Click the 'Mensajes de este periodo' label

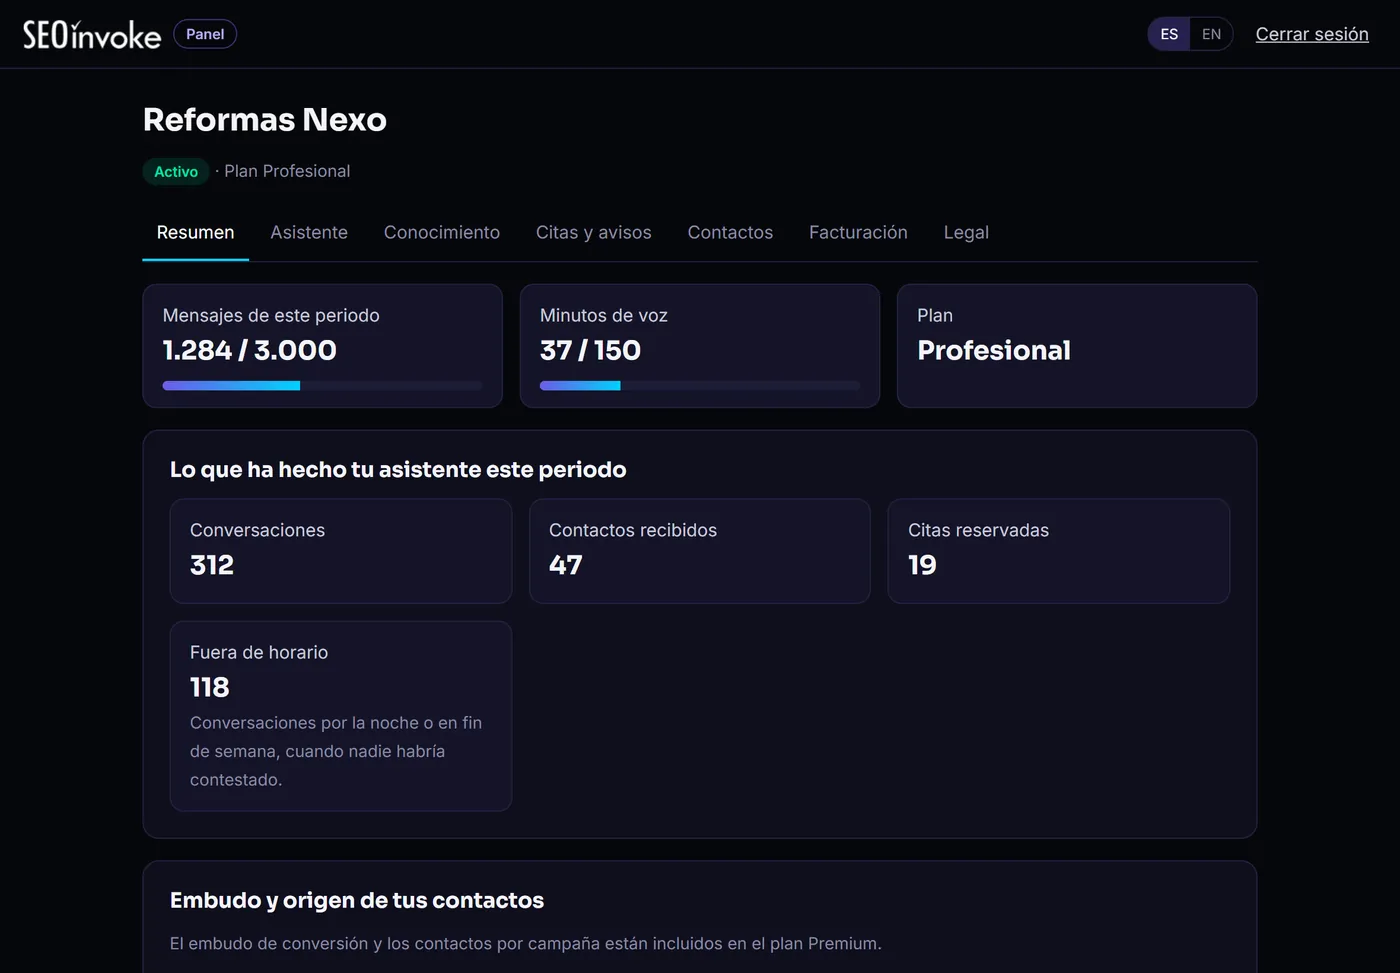point(271,315)
